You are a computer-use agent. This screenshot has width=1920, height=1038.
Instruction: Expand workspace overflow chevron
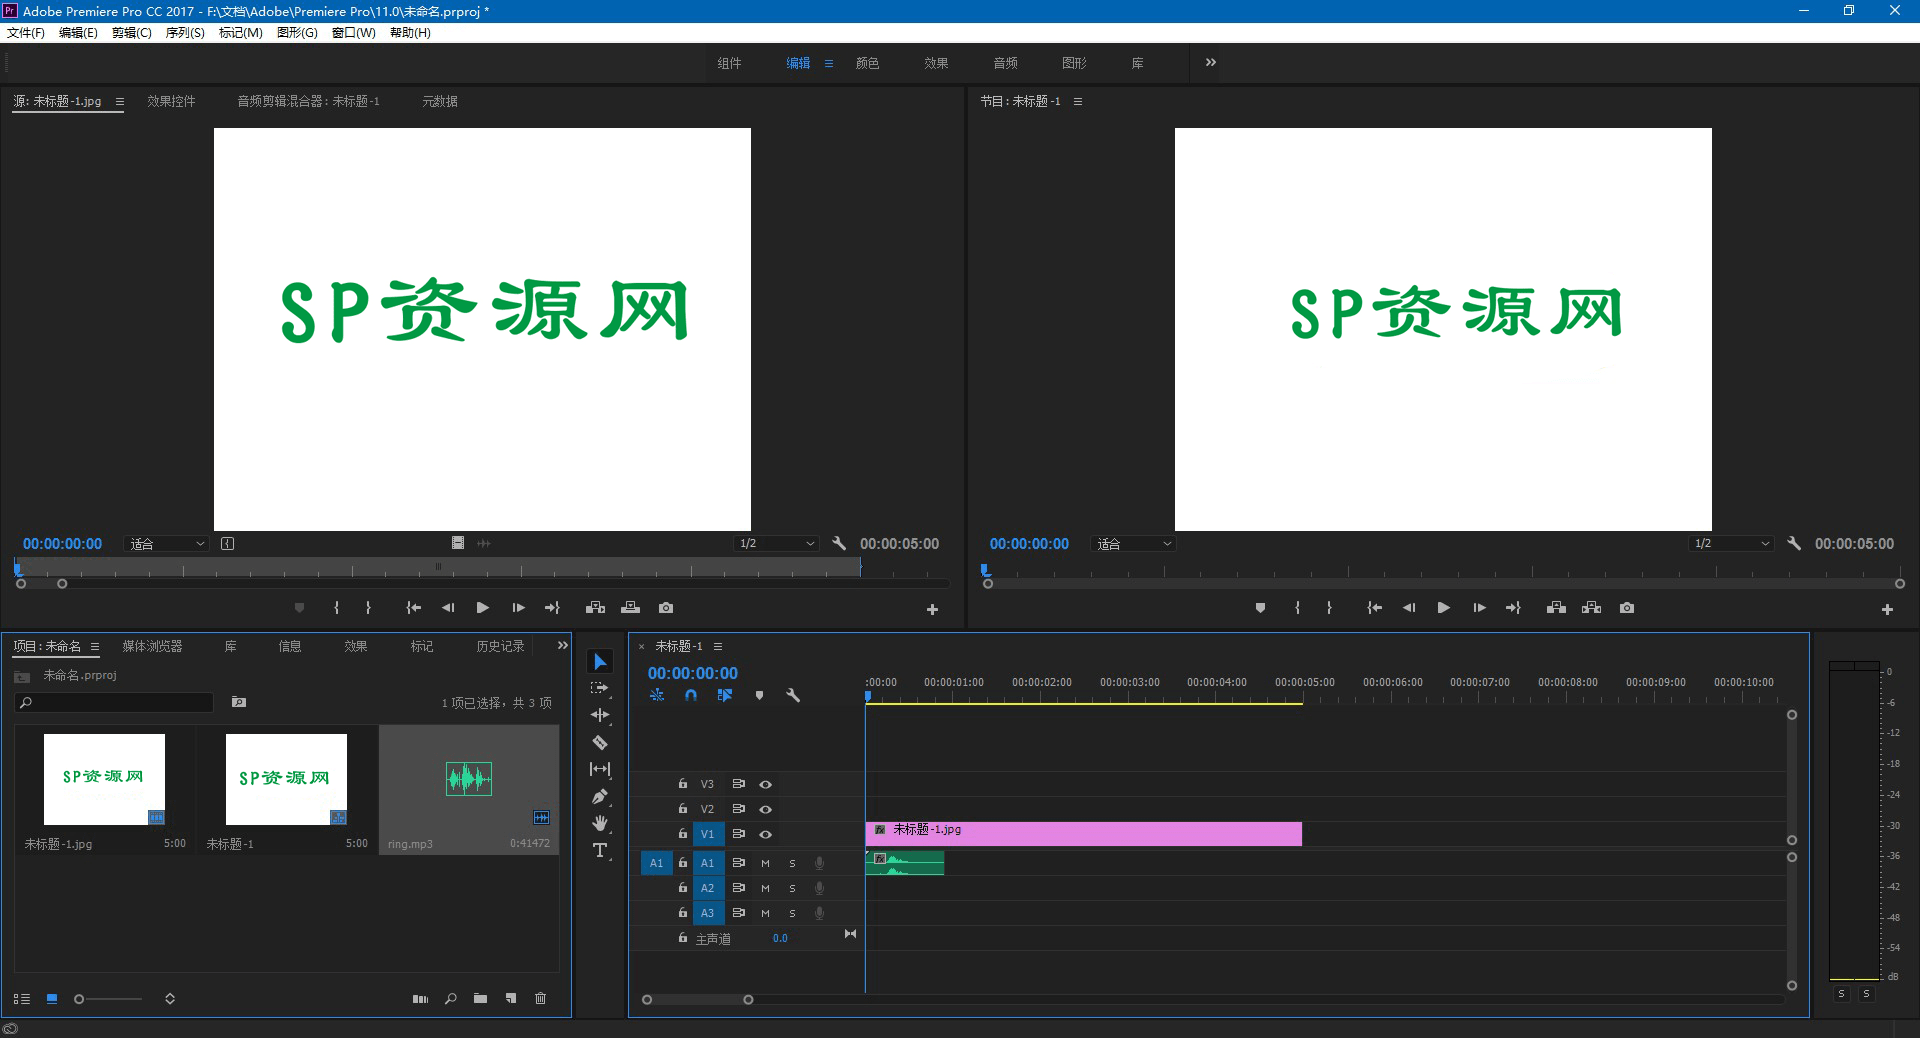[x=1211, y=62]
